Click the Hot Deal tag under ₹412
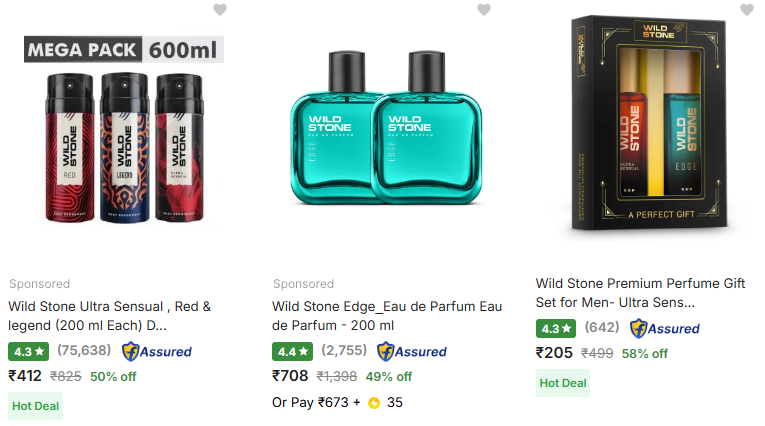The width and height of the screenshot is (765, 426). coord(35,405)
